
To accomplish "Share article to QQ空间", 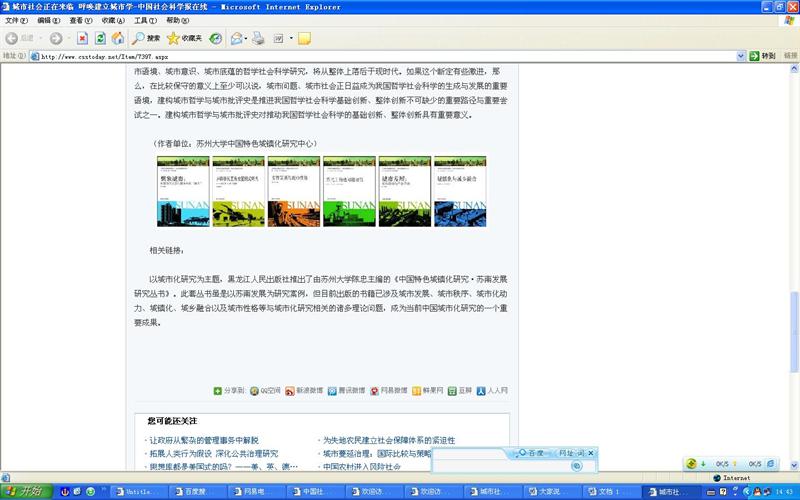I will tap(266, 391).
